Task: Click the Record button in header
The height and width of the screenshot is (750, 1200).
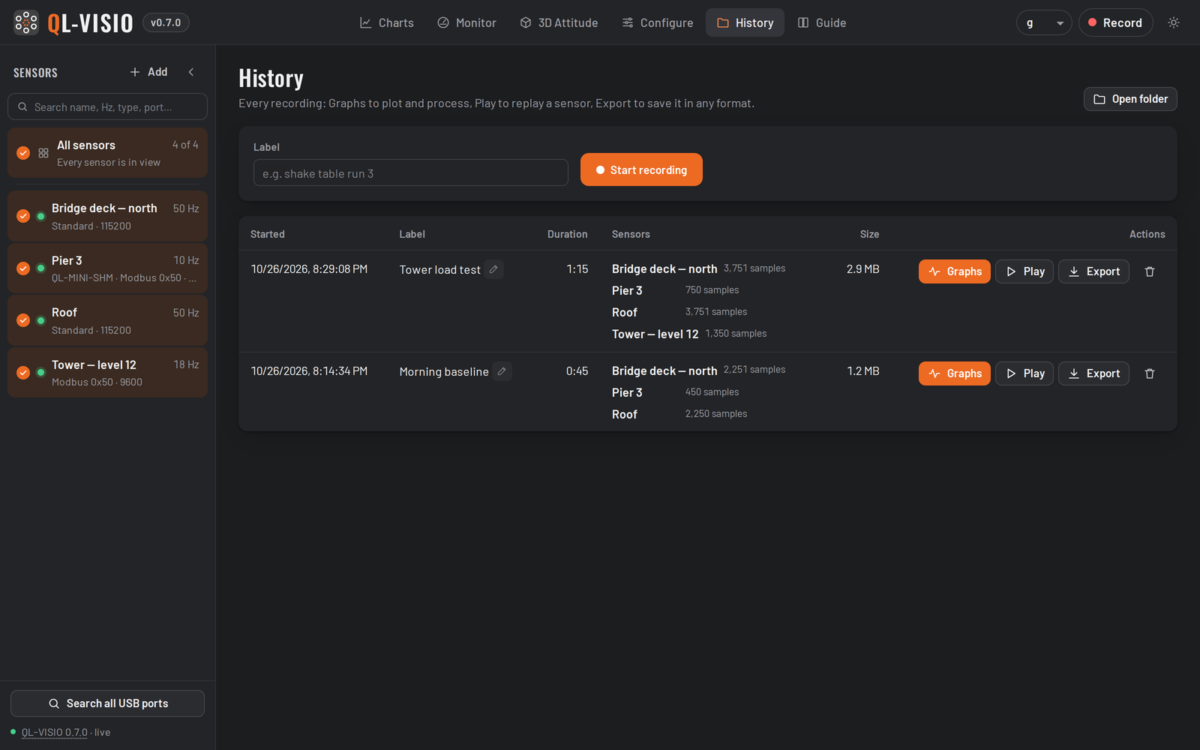Action: pyautogui.click(x=1115, y=22)
